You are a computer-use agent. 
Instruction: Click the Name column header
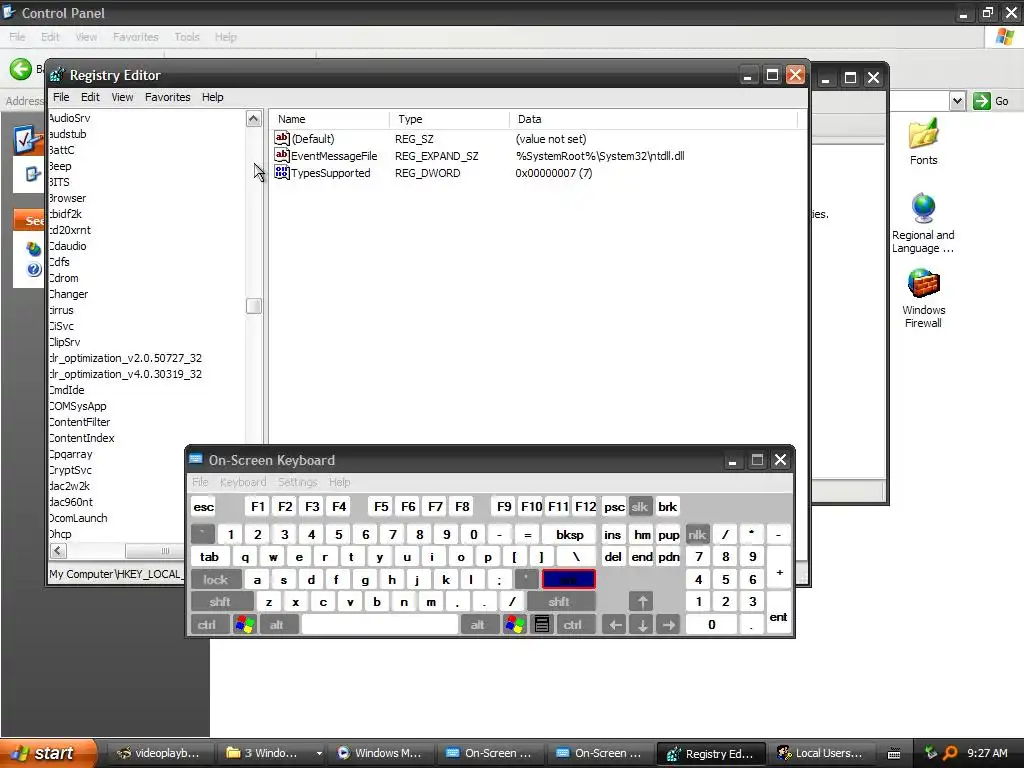tap(329, 119)
